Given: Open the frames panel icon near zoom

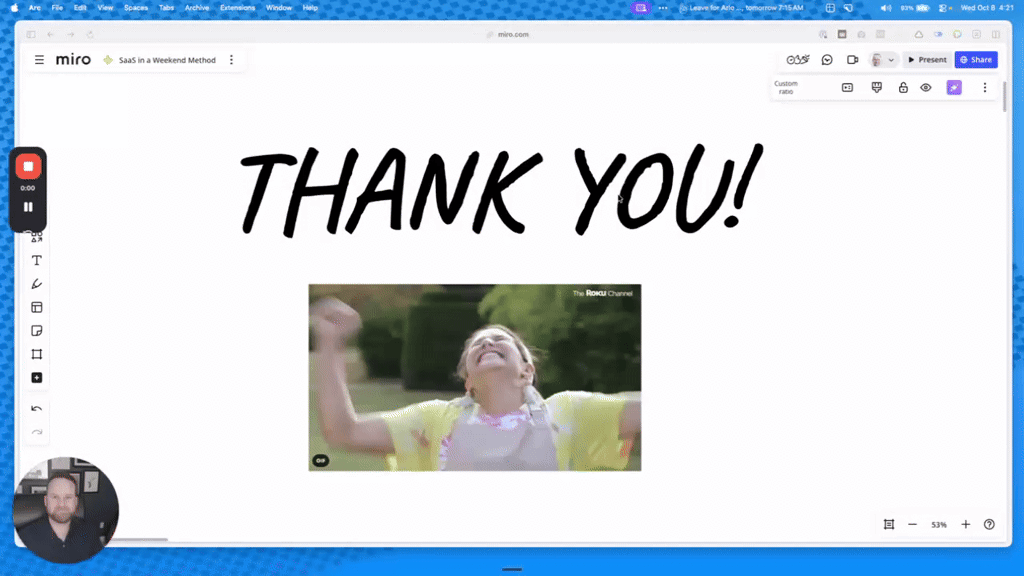Looking at the screenshot, I should click(889, 524).
